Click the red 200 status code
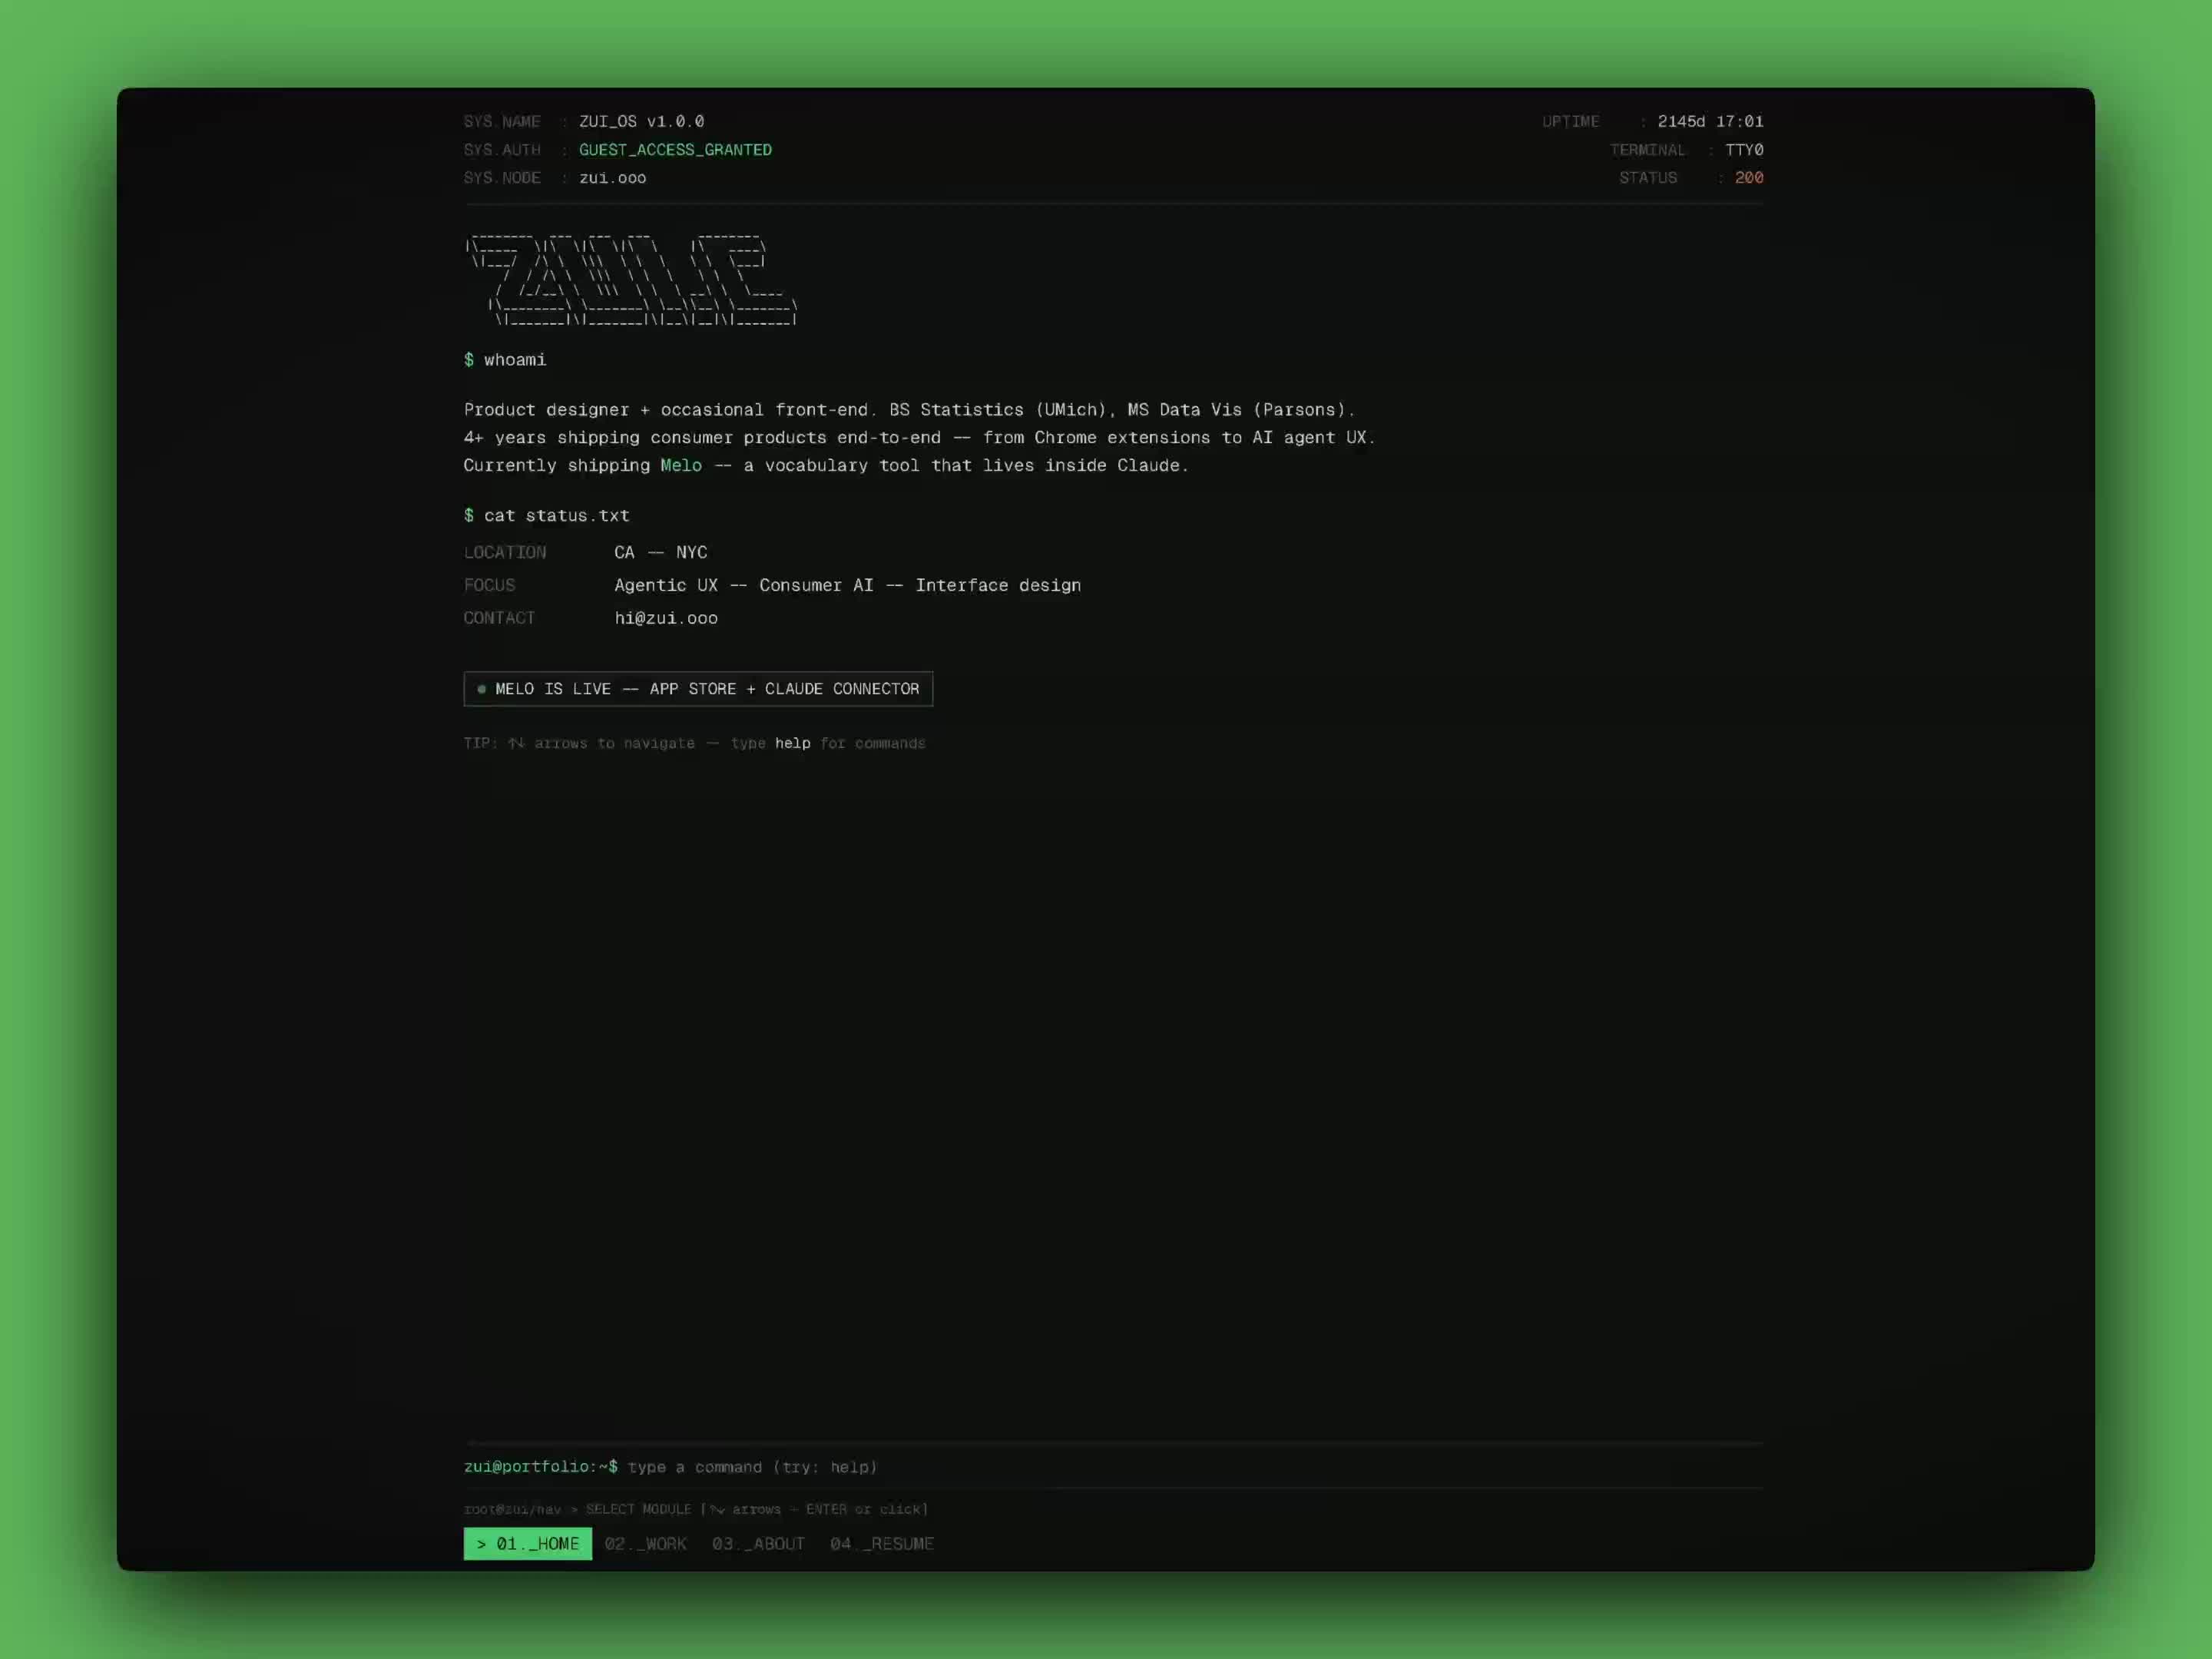Viewport: 2212px width, 1659px height. tap(1748, 177)
